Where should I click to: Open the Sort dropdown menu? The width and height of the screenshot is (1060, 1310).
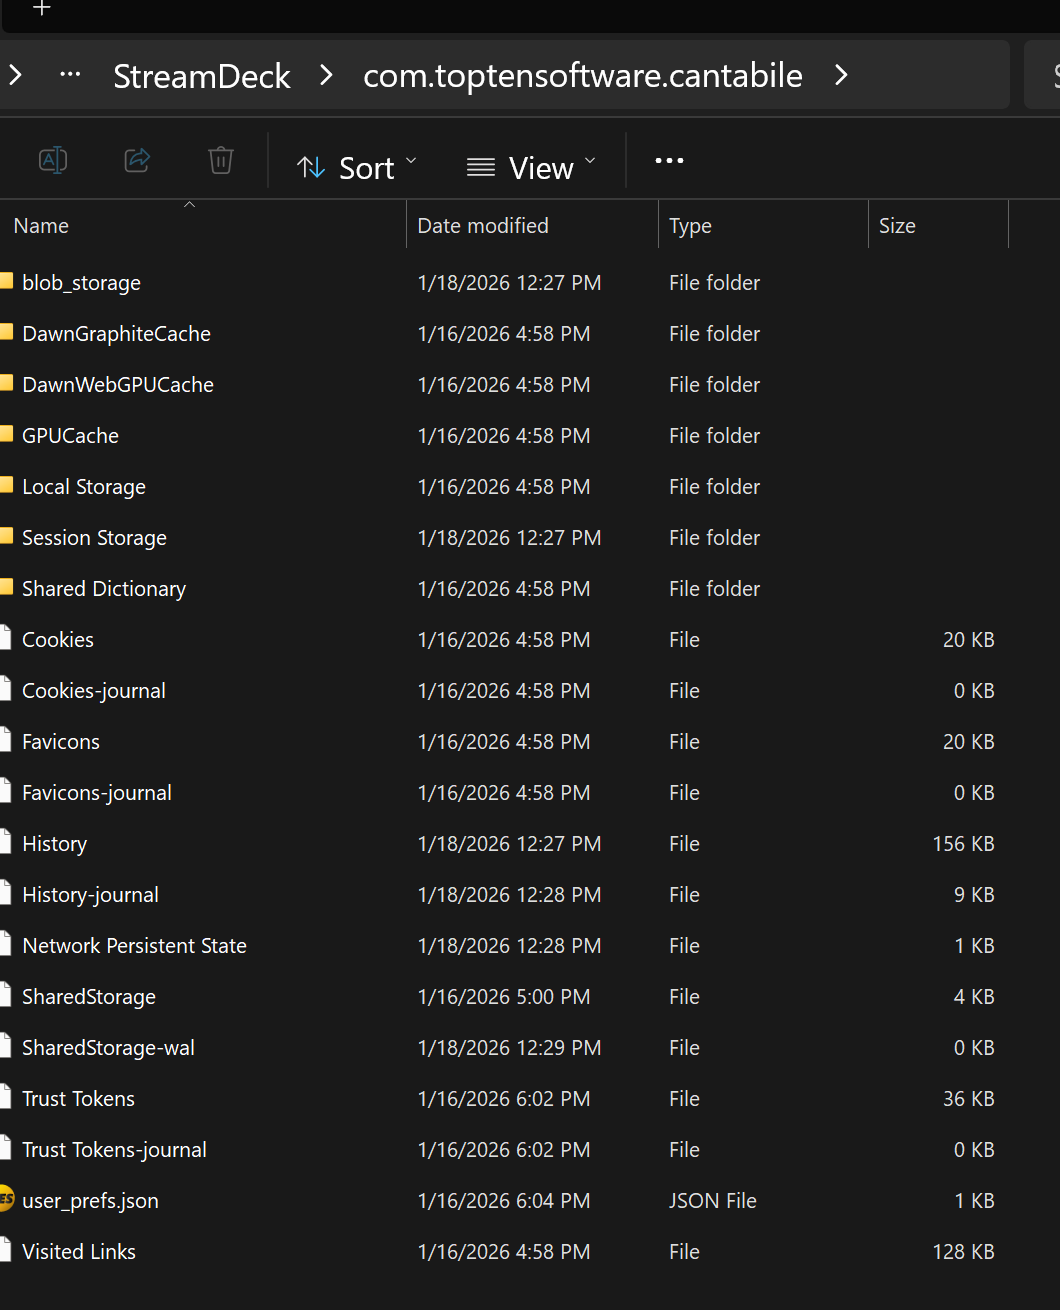357,167
